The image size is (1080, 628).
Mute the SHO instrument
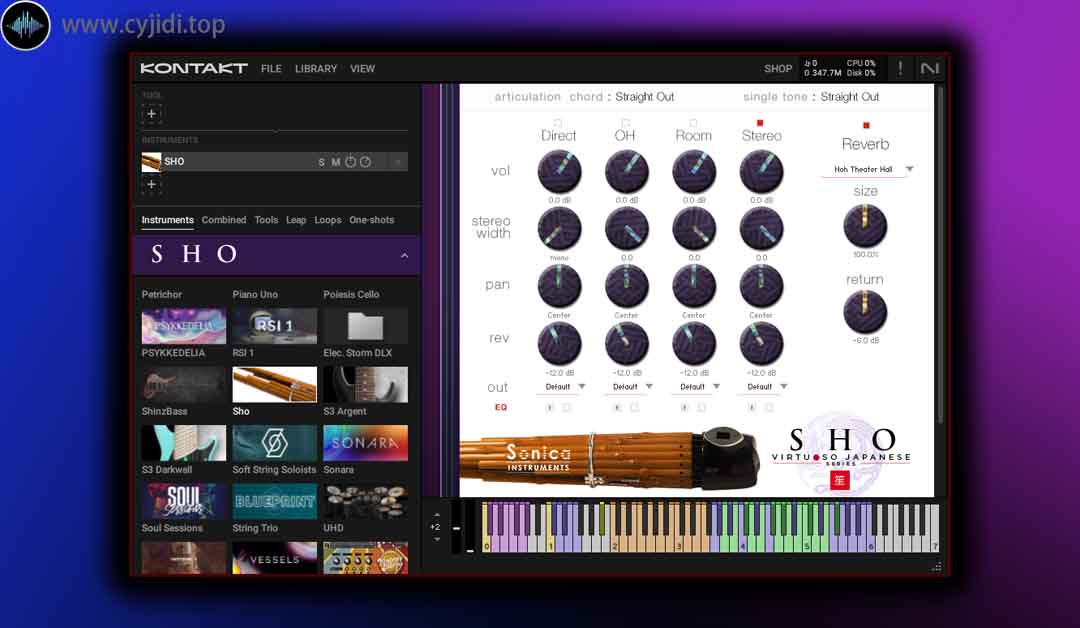tap(335, 162)
